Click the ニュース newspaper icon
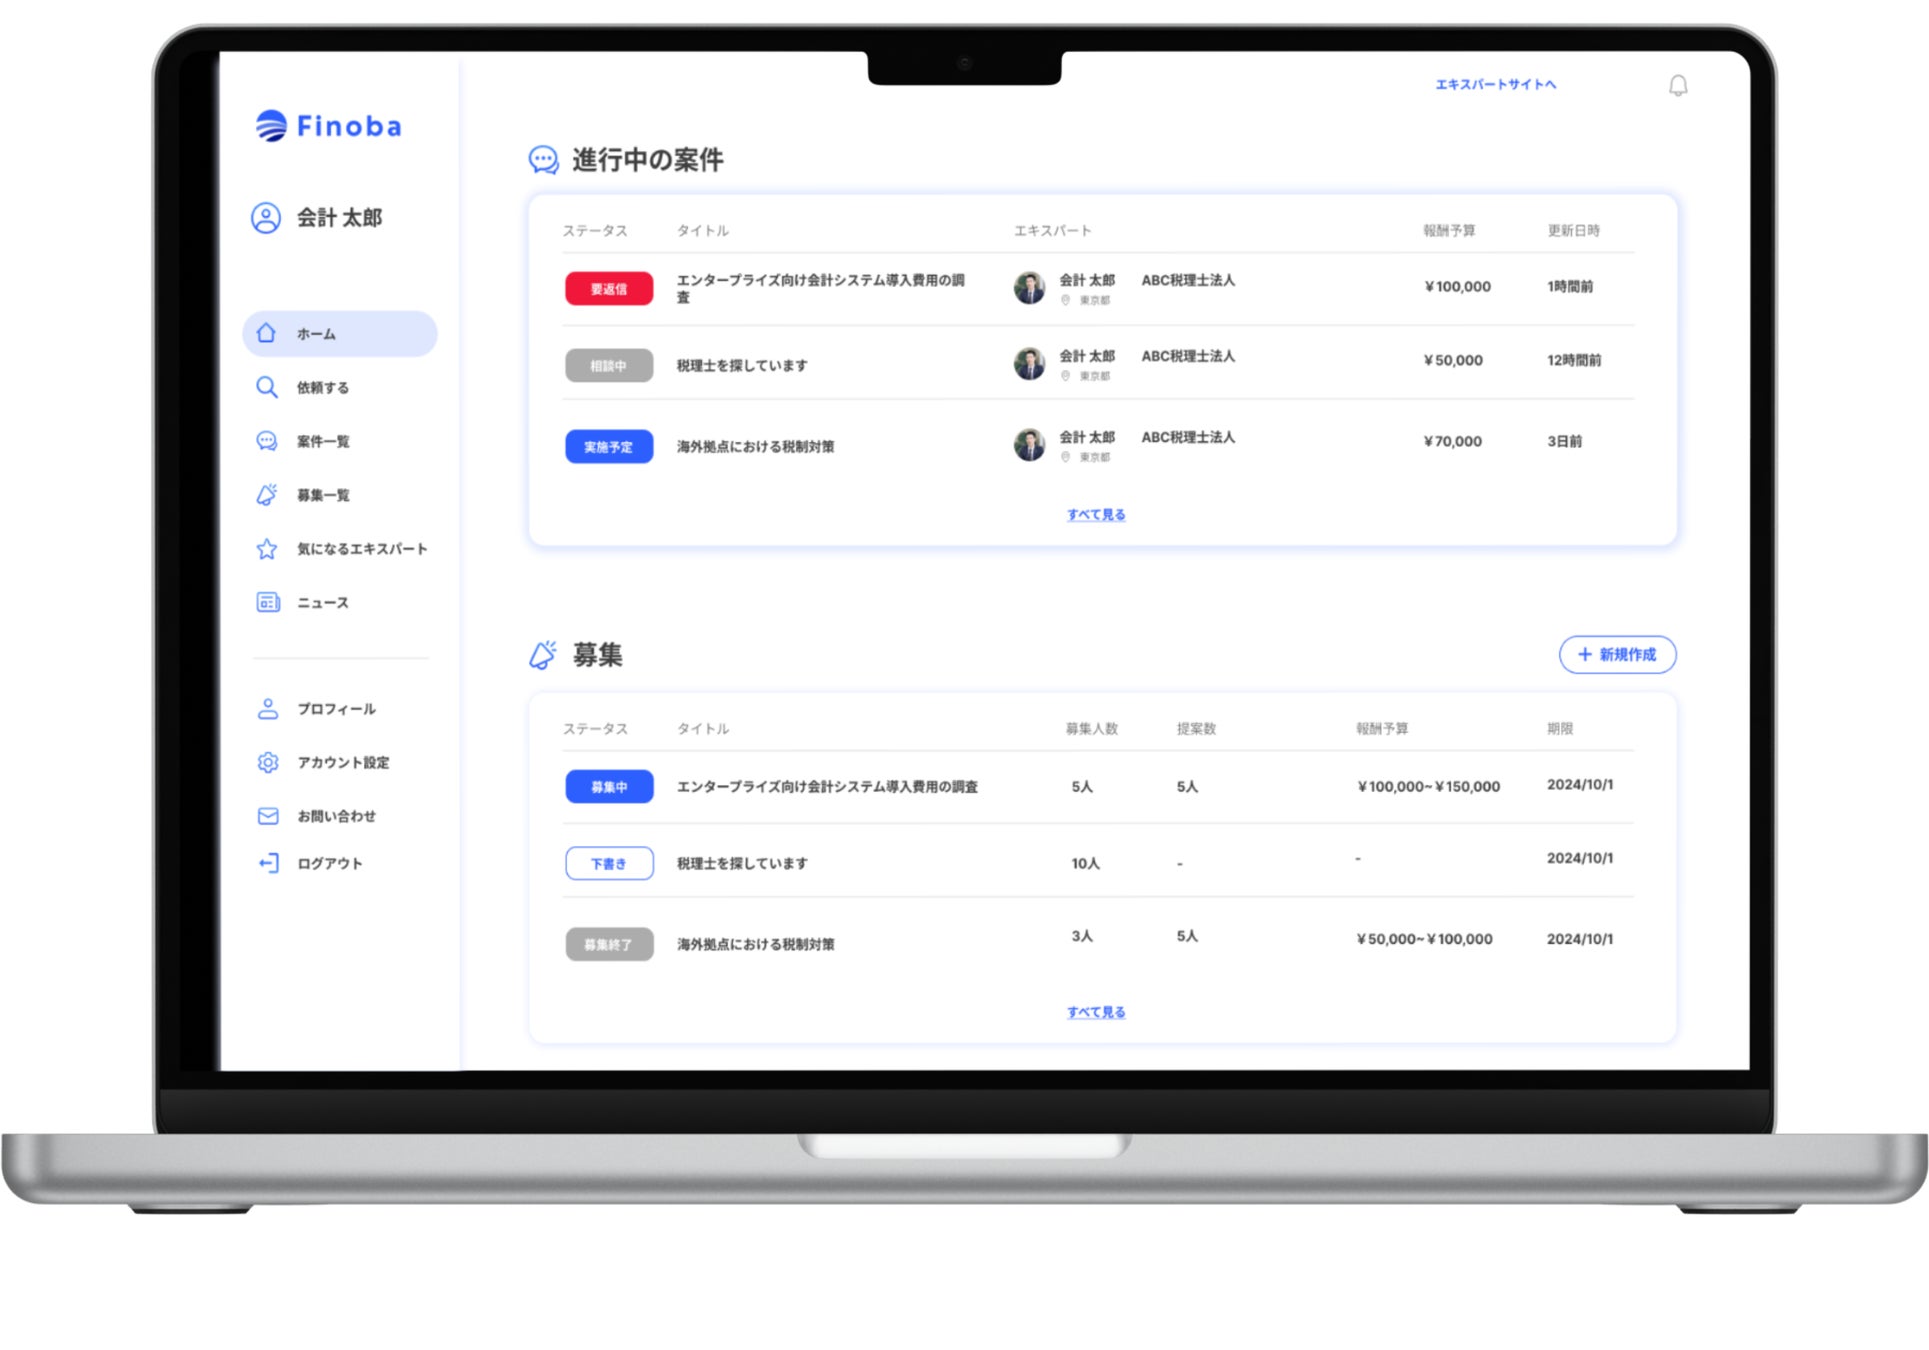 coord(267,602)
